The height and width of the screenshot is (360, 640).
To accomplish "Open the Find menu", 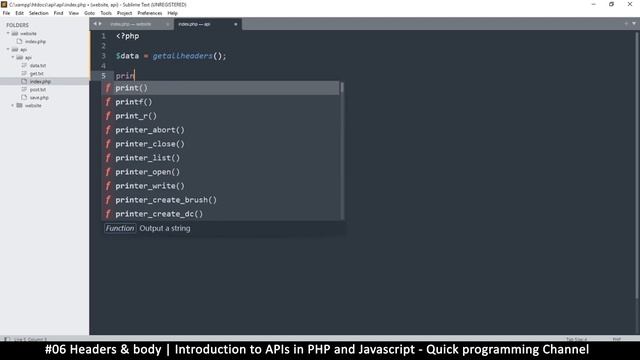I will 58,13.
